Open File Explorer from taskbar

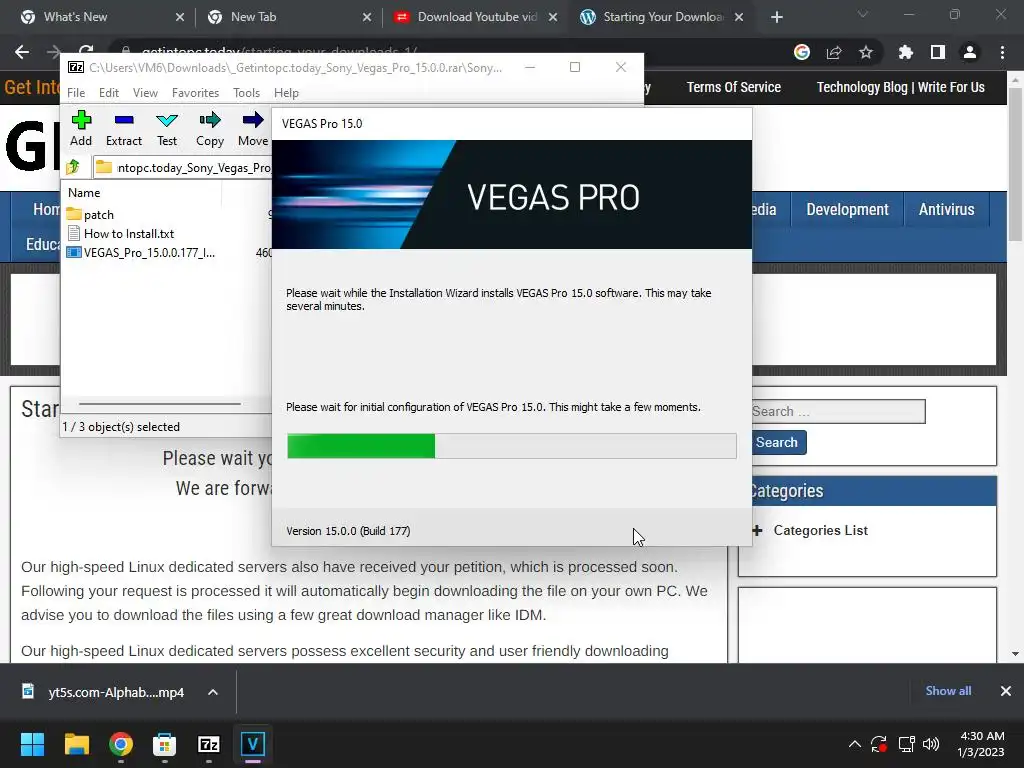click(x=76, y=744)
